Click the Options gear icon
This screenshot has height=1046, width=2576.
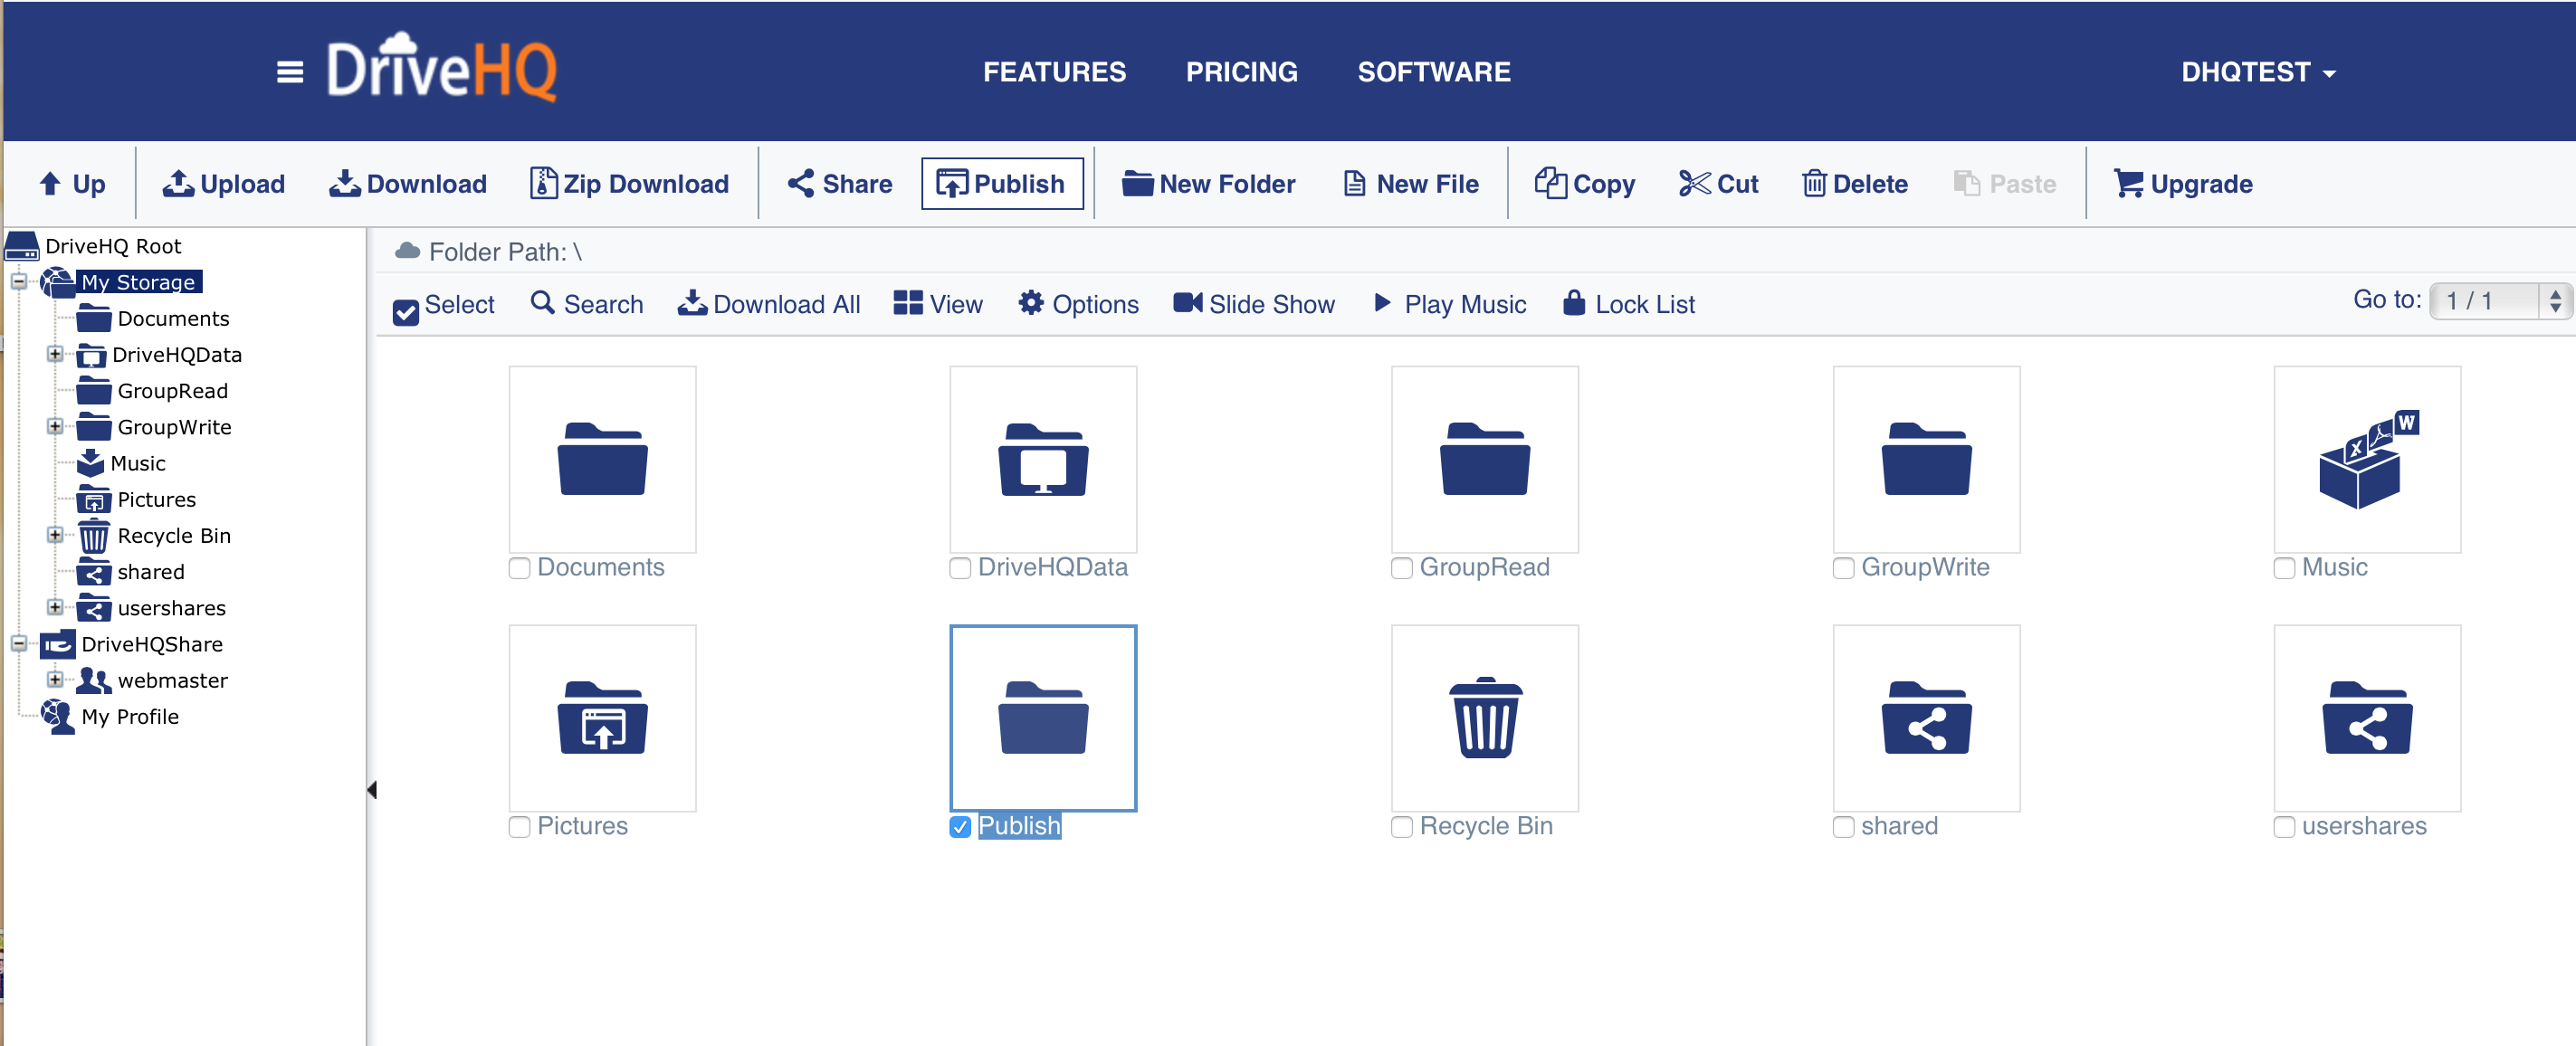coord(1030,303)
